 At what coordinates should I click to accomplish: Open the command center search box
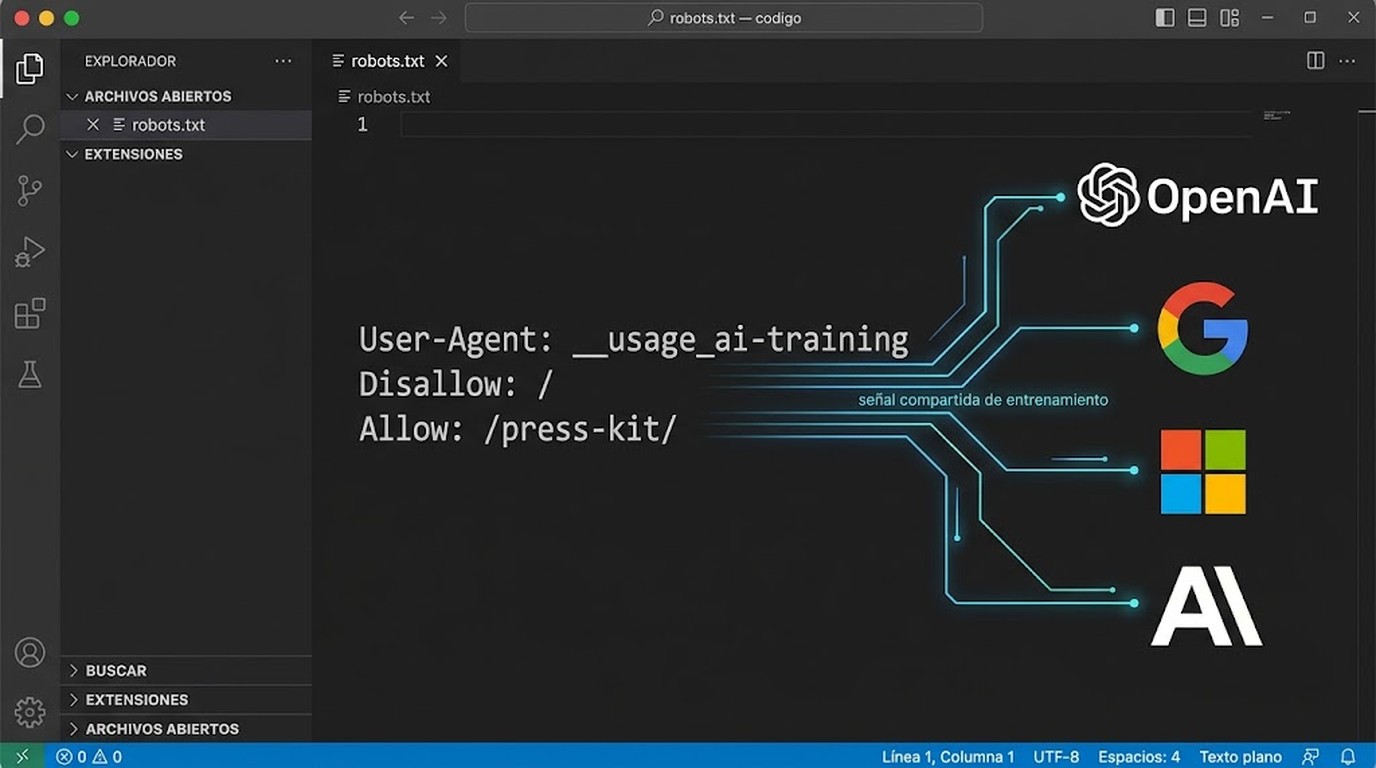724,18
